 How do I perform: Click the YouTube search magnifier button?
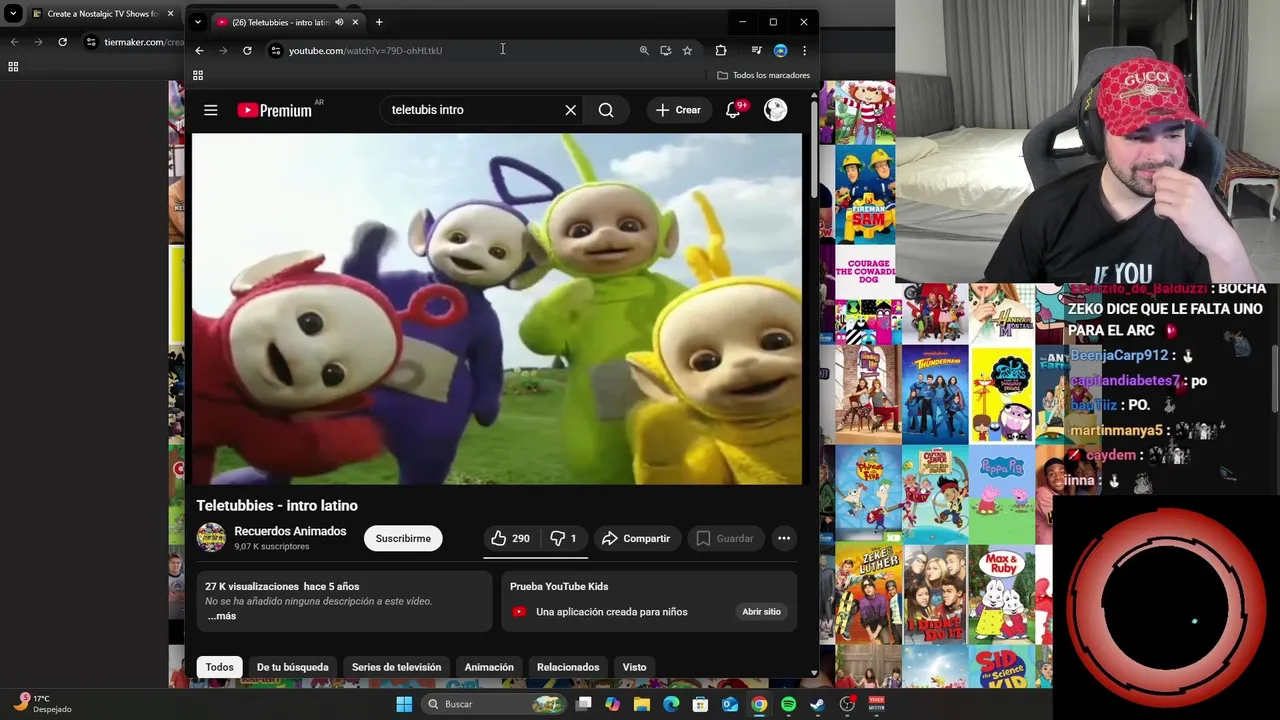pos(606,110)
